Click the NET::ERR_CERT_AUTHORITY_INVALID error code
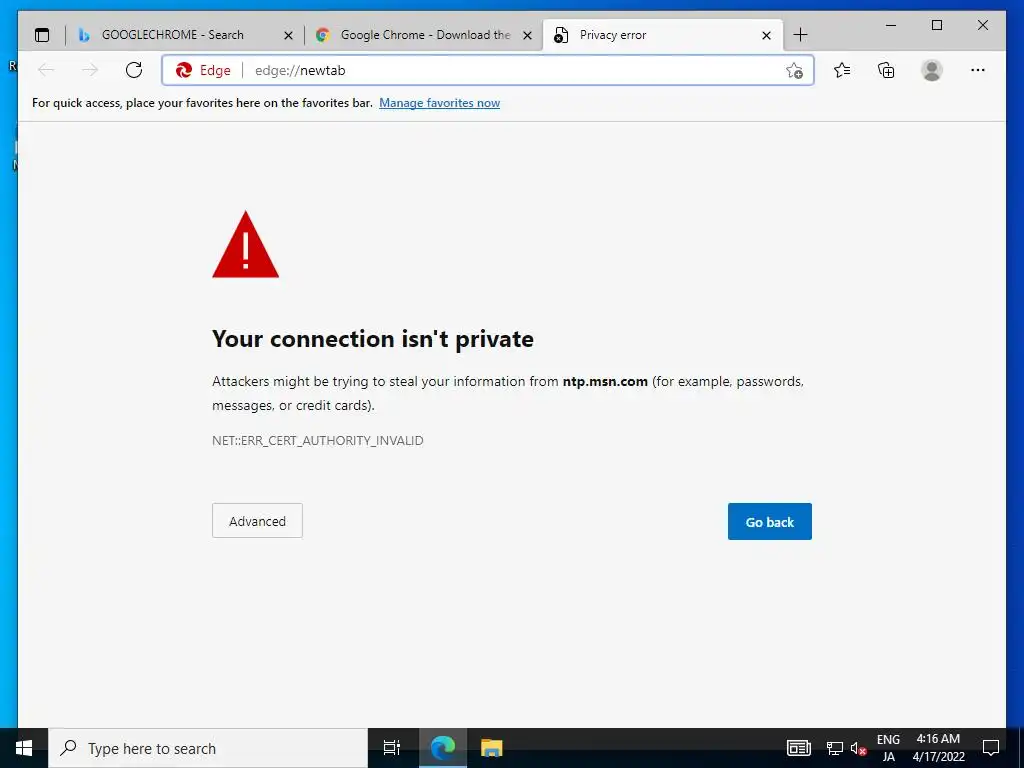Image resolution: width=1024 pixels, height=768 pixels. [x=317, y=441]
